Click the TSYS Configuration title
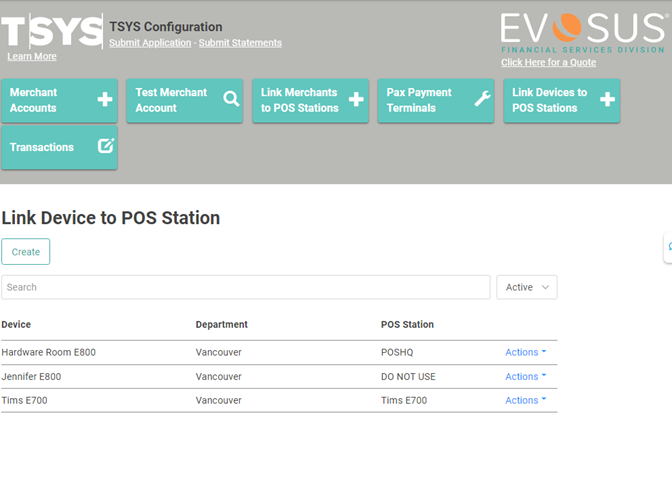Viewport: 672px width, 491px height. (x=165, y=27)
